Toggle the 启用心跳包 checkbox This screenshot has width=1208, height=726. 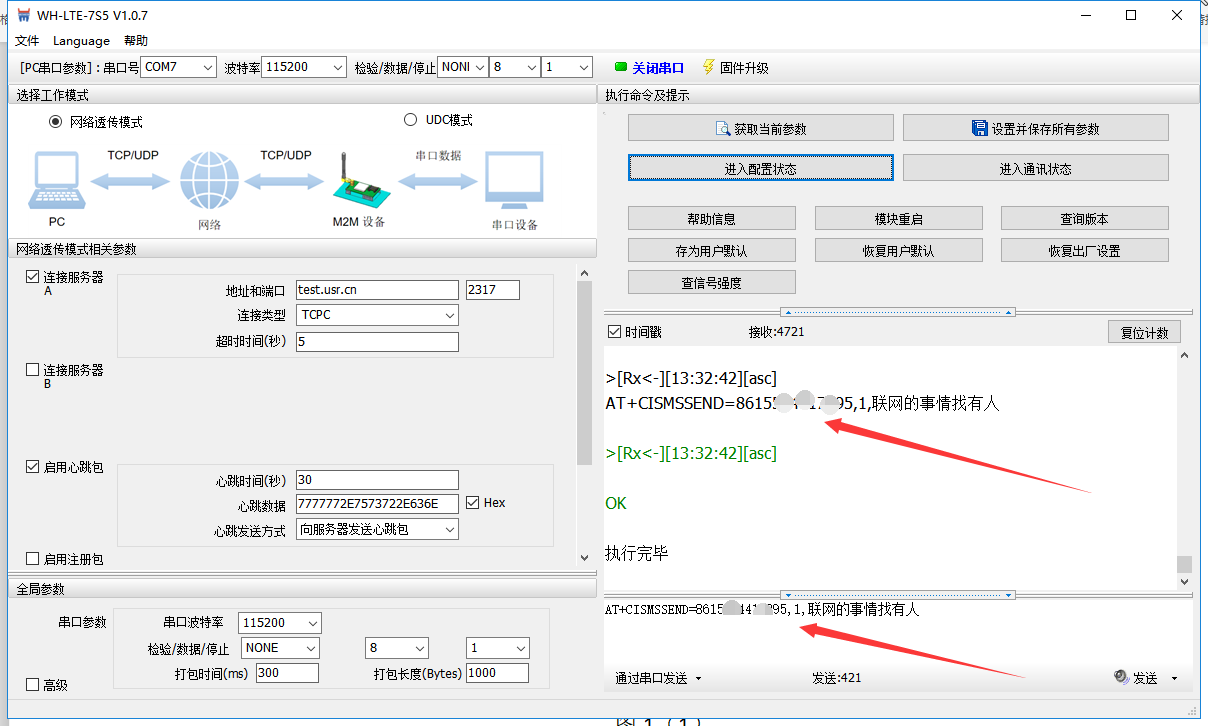(33, 467)
